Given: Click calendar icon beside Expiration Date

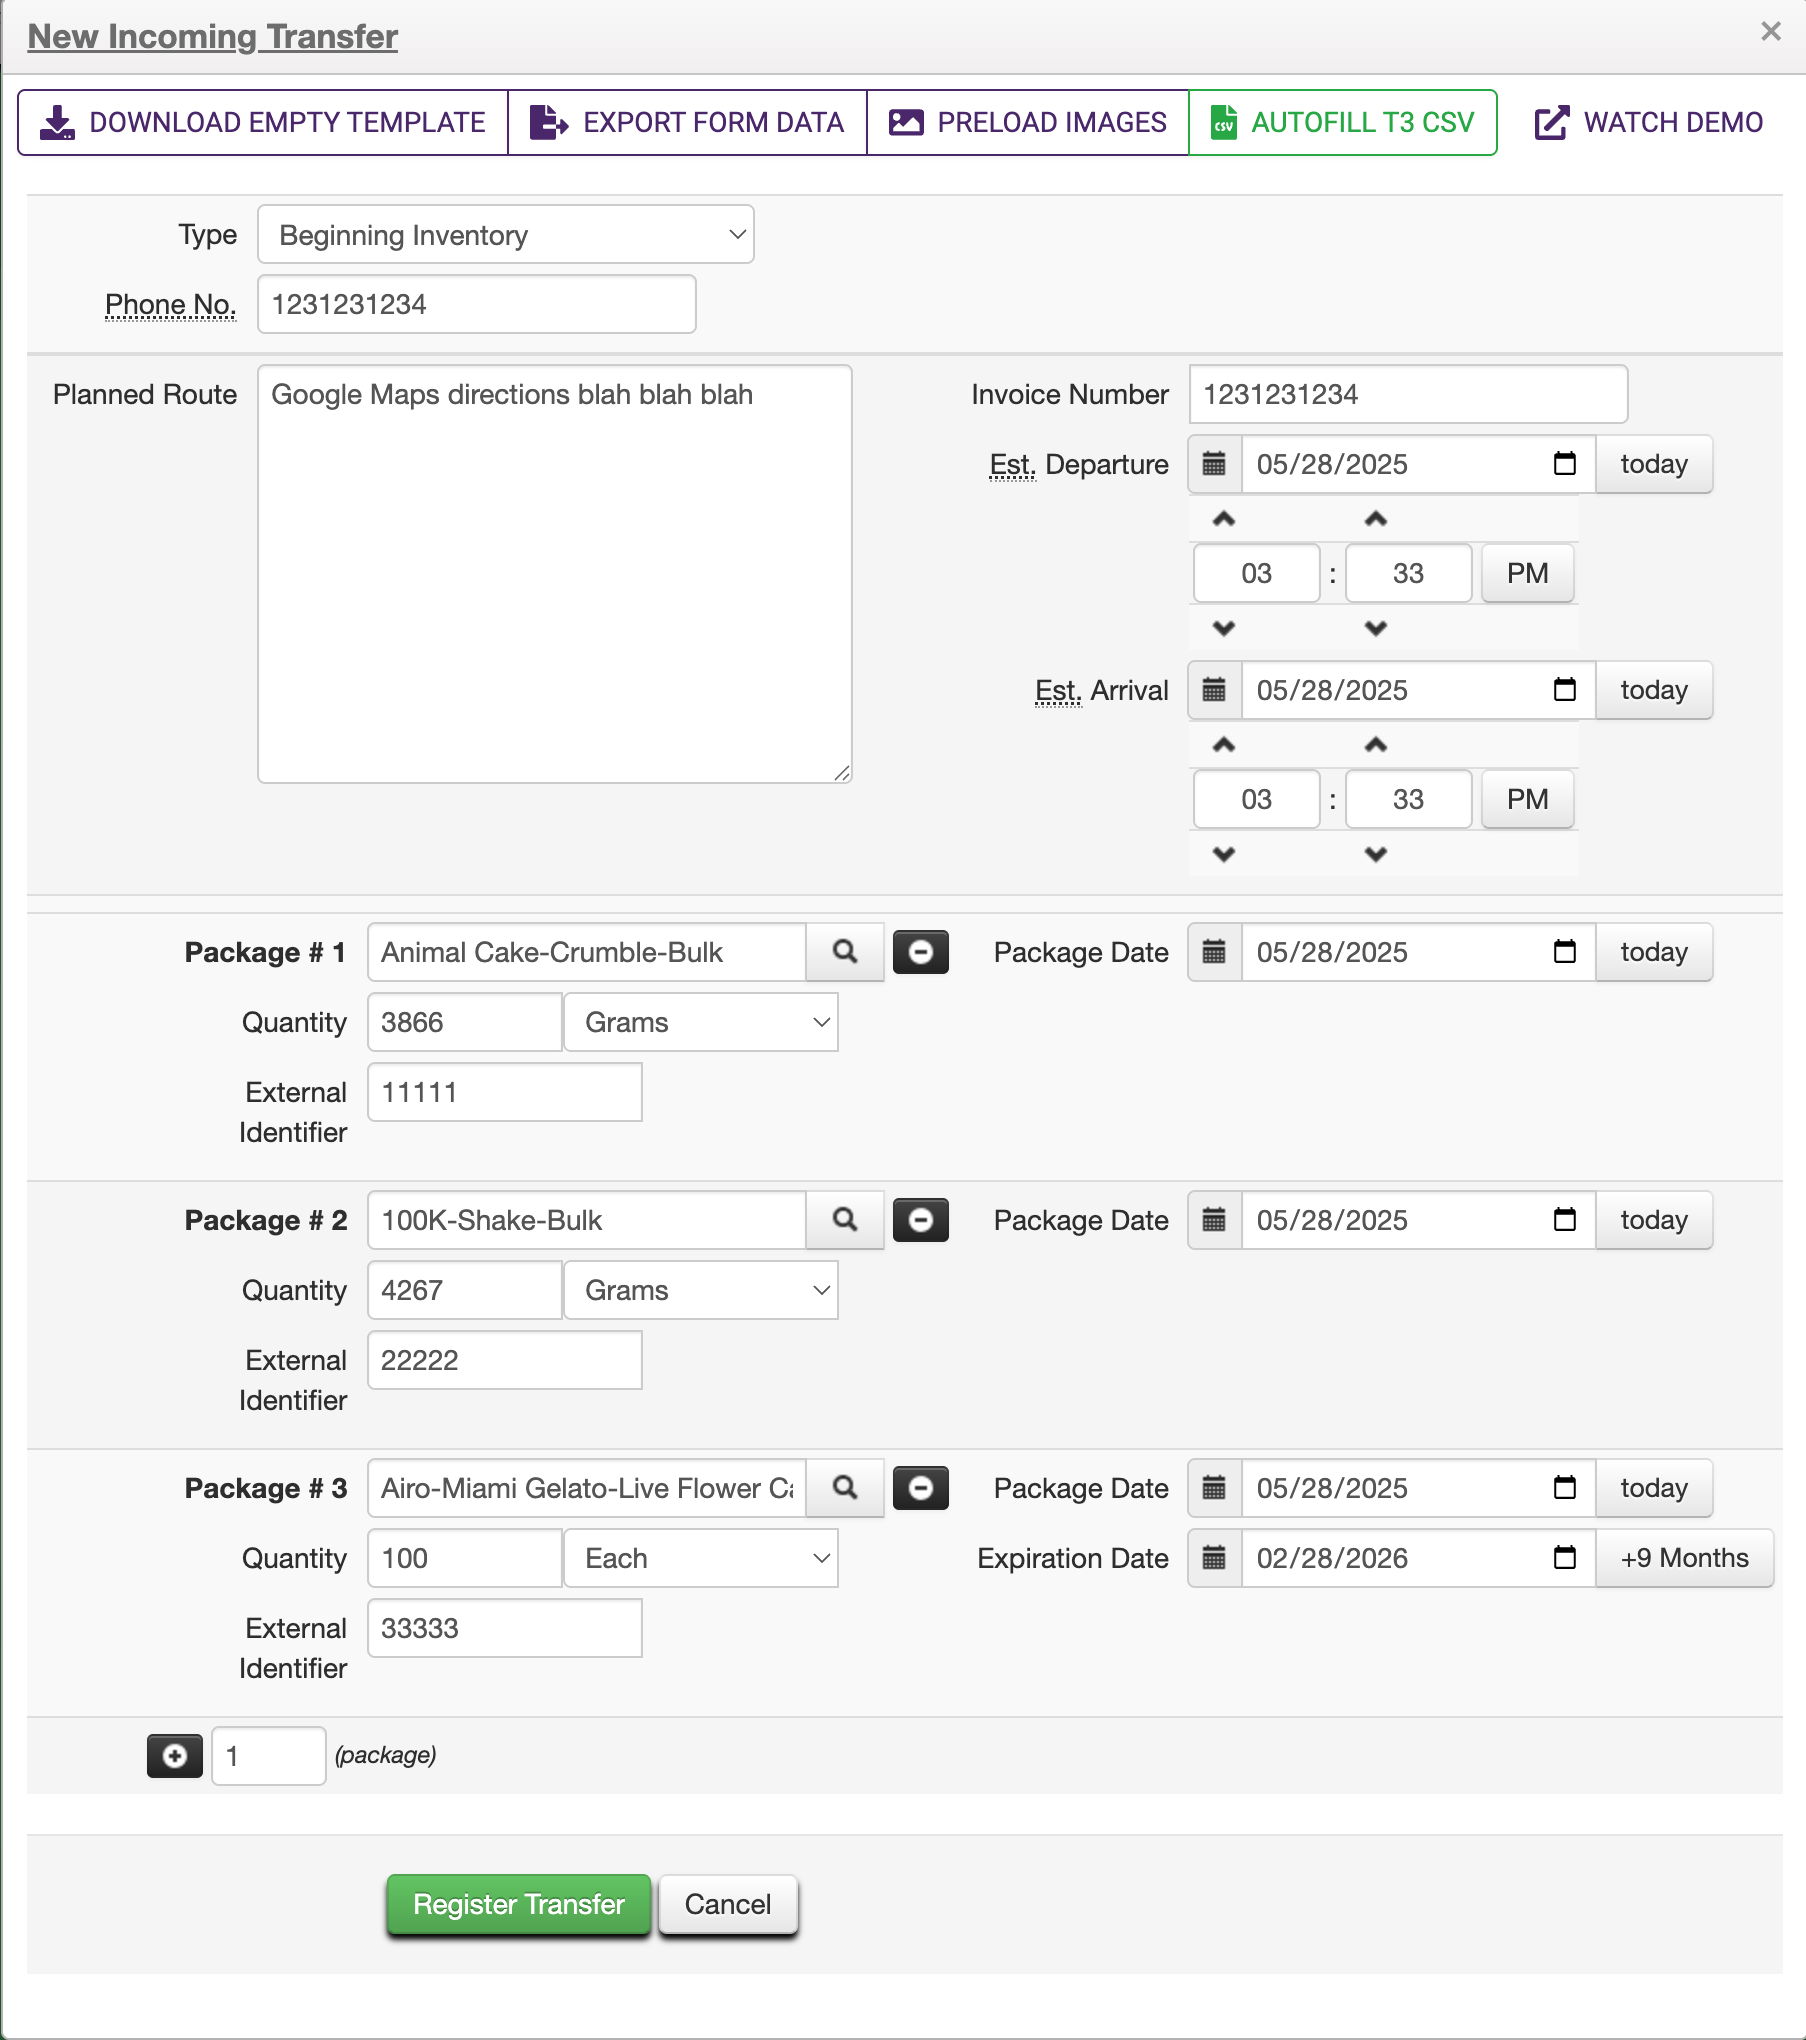Looking at the screenshot, I should [1214, 1558].
